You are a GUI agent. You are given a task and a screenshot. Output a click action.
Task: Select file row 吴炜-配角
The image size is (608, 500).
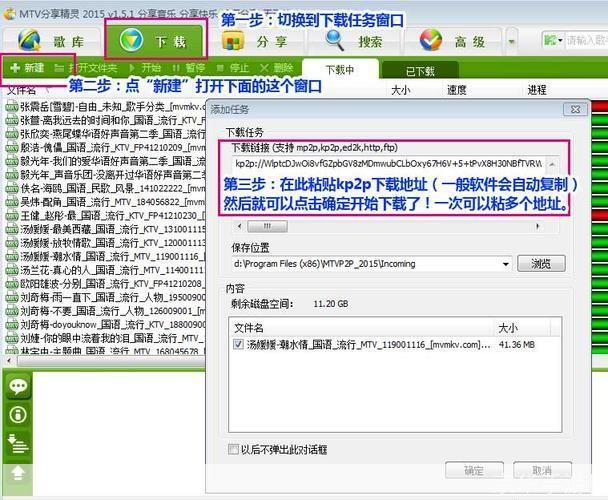(105, 202)
